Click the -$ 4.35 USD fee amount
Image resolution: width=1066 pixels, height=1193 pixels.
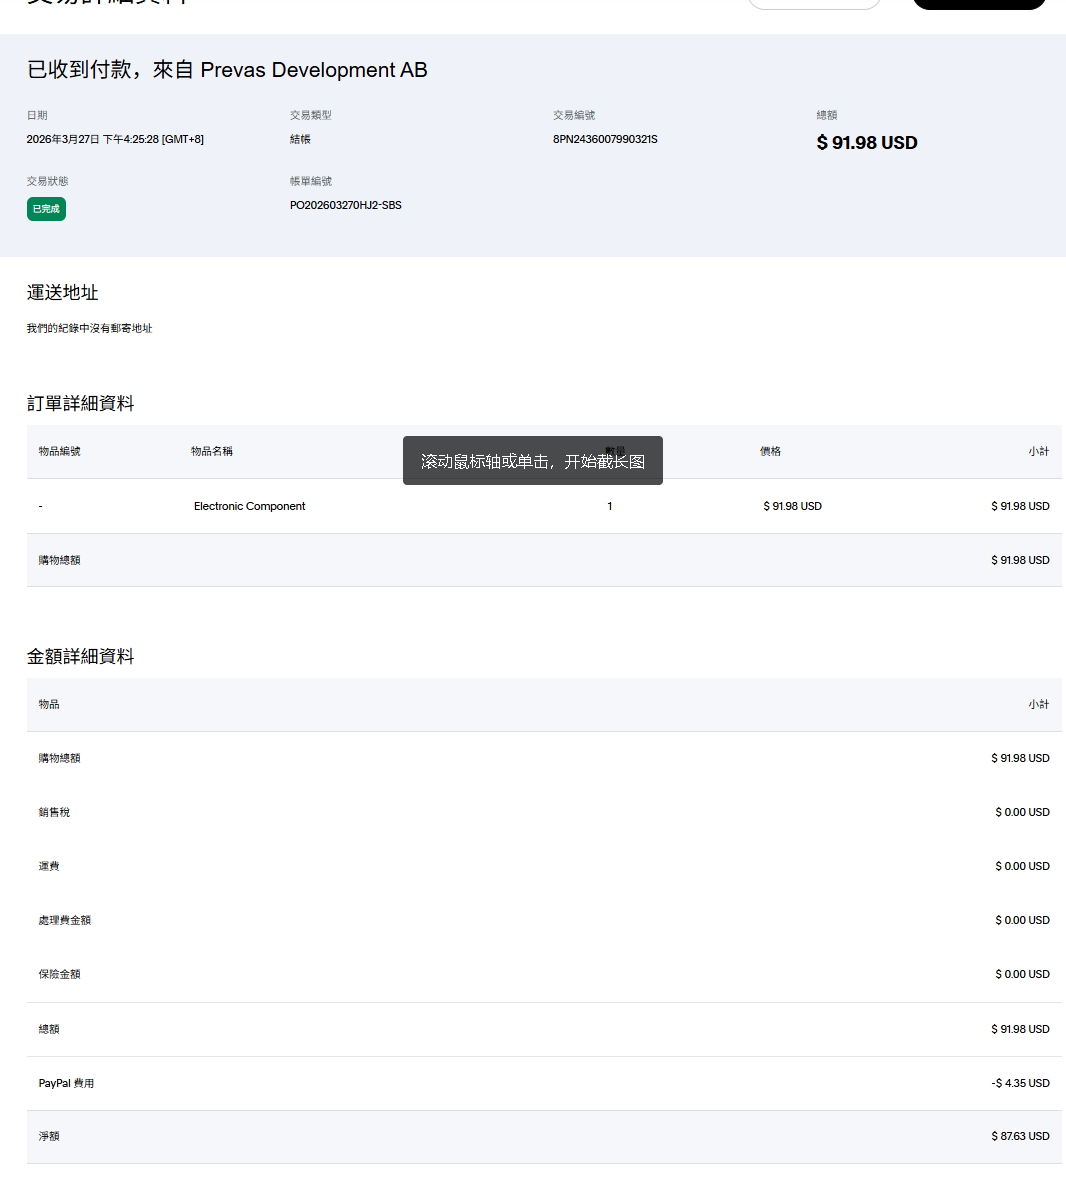[x=1020, y=1084]
